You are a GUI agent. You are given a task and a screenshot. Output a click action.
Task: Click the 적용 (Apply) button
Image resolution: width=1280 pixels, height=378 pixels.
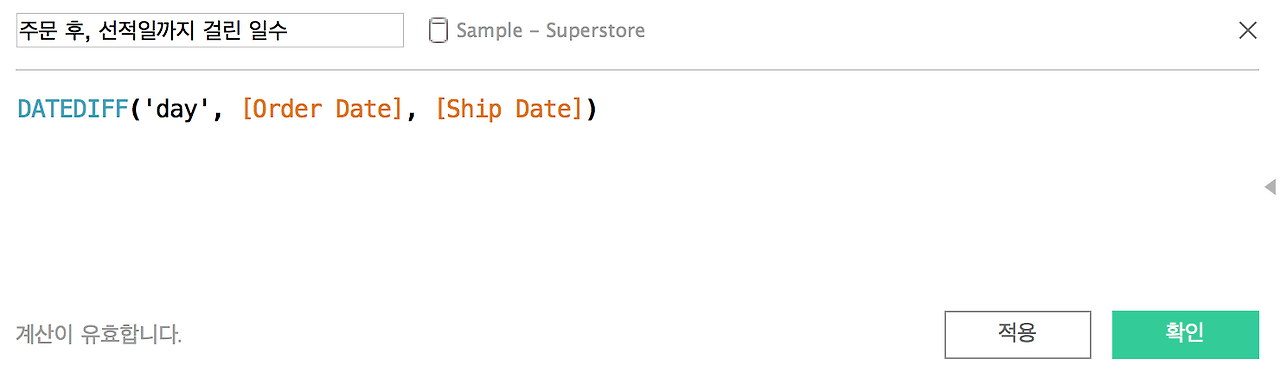1017,334
